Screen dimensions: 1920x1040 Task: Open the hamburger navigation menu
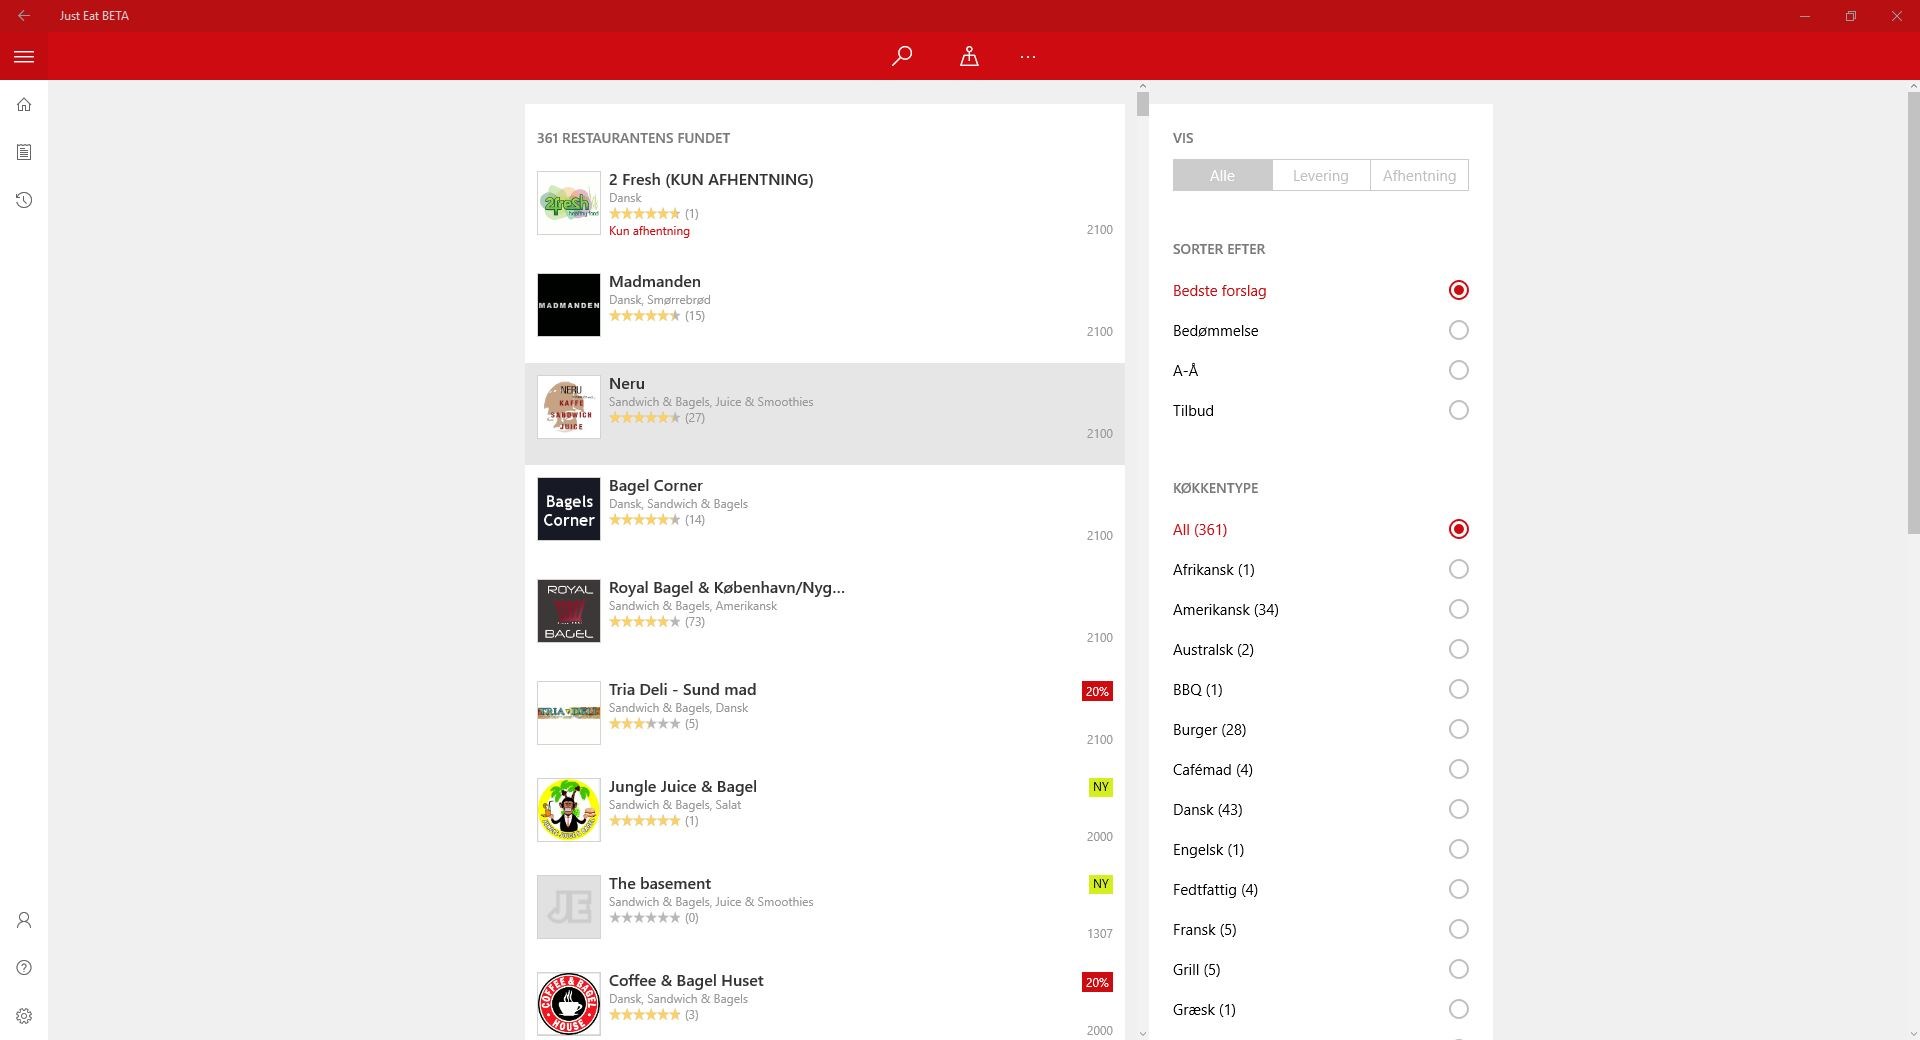tap(24, 57)
